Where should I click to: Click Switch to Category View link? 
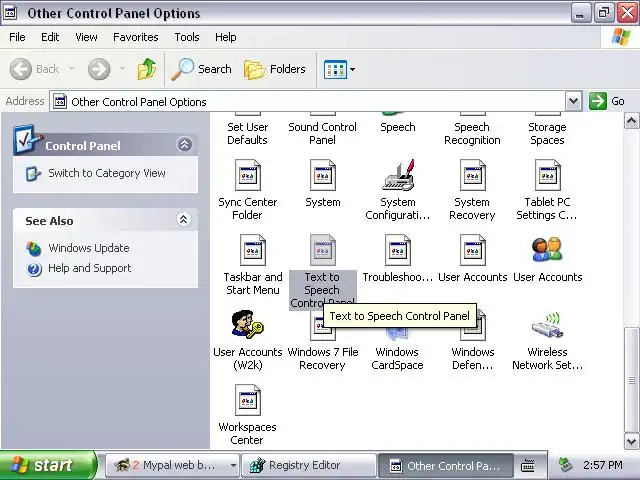click(x=107, y=173)
